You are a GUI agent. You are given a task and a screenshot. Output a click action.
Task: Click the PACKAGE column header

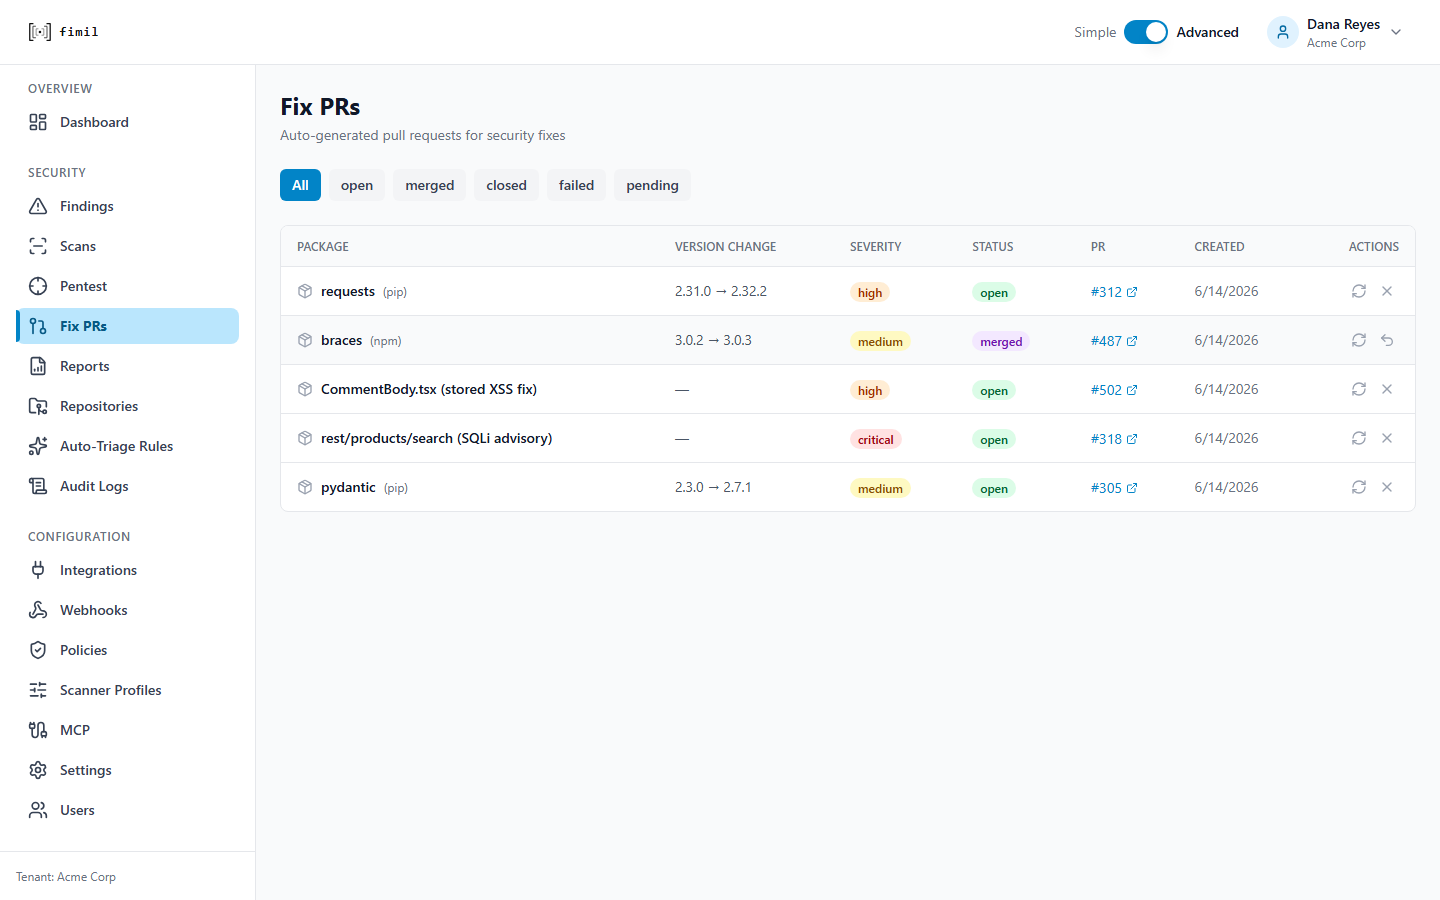(x=323, y=247)
